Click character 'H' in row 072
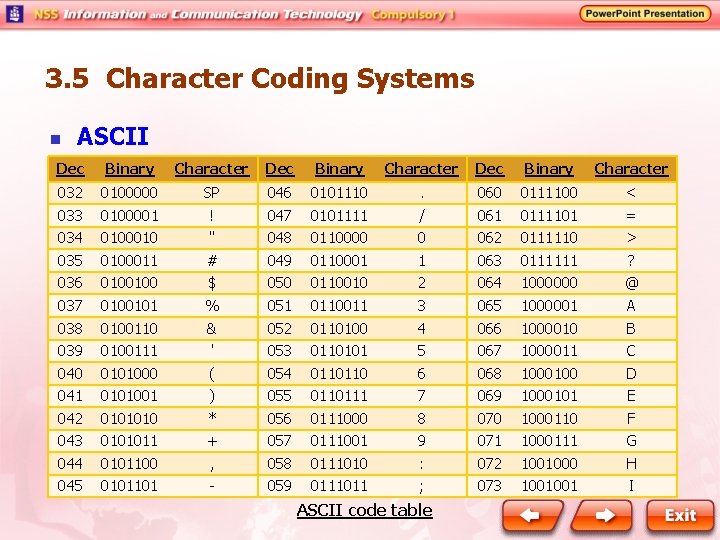Viewport: 720px width, 540px height. (631, 464)
